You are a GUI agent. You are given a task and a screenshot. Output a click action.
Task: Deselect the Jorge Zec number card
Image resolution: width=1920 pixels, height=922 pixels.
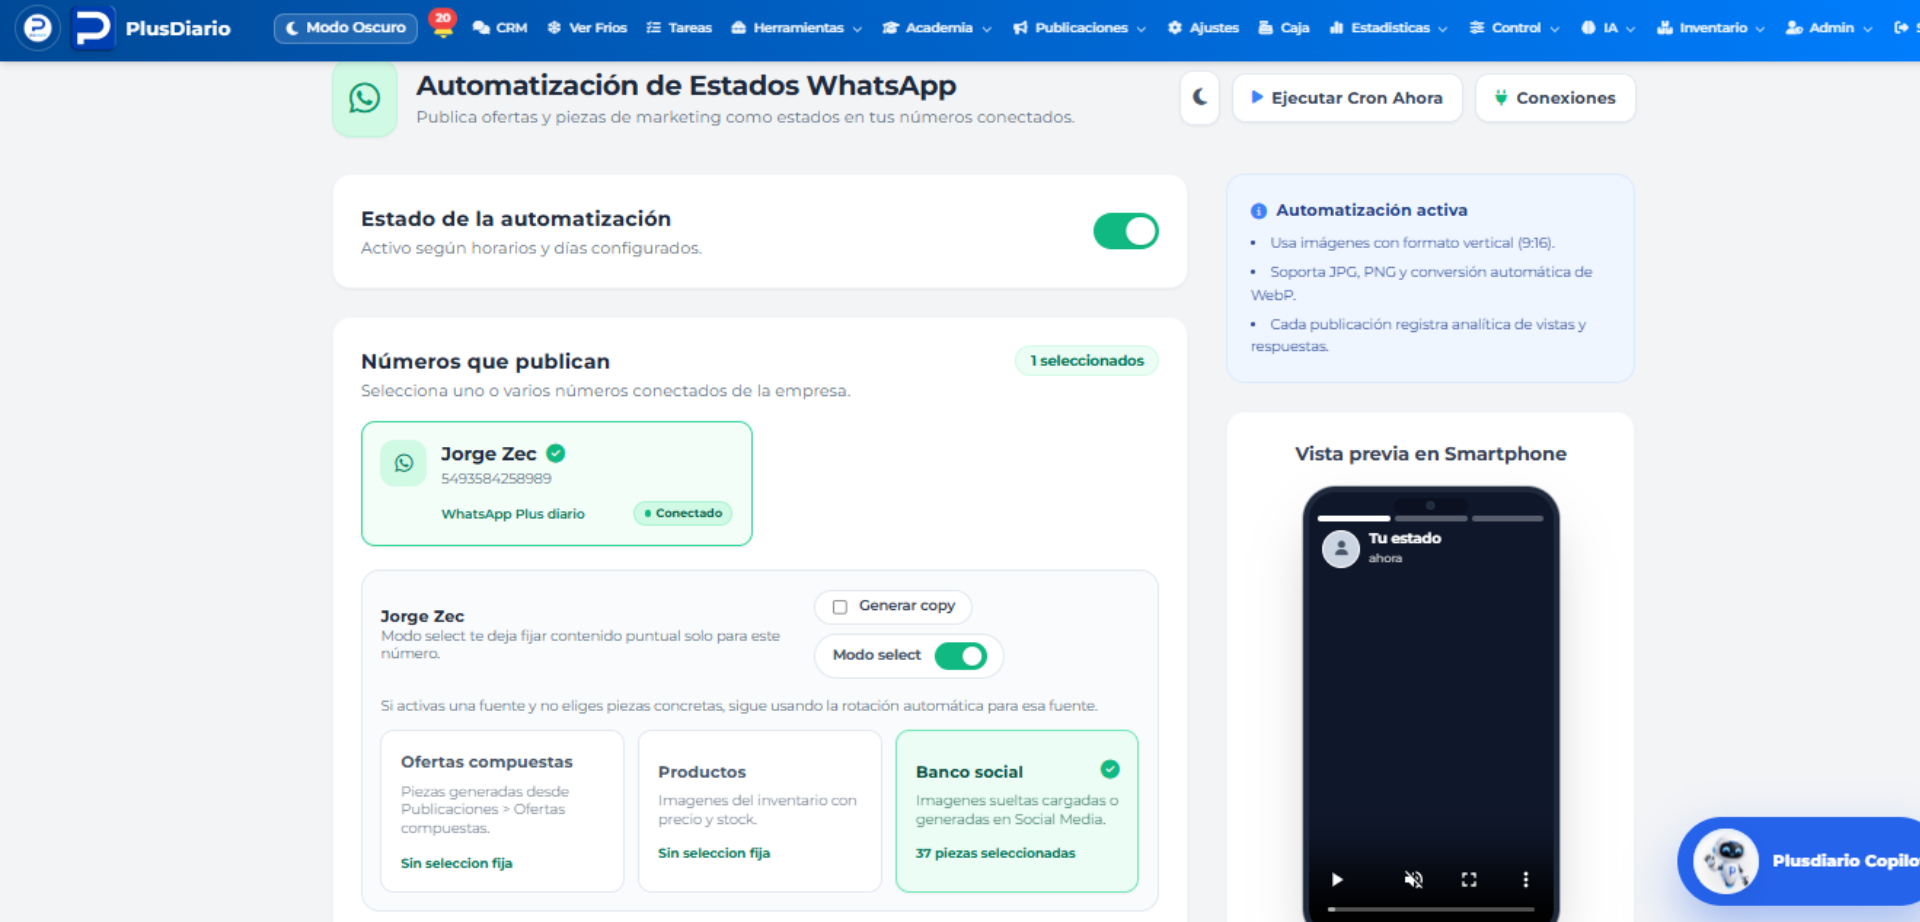[x=557, y=484]
